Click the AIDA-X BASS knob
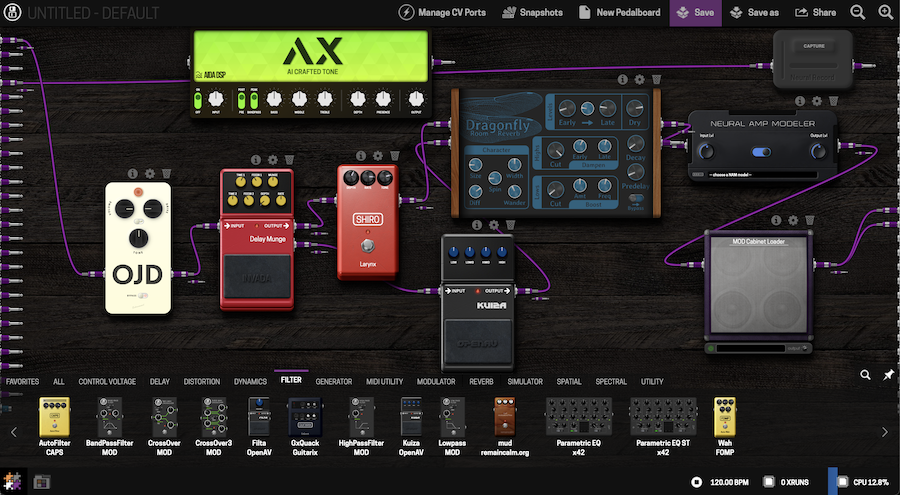The height and width of the screenshot is (495, 900). (x=274, y=99)
